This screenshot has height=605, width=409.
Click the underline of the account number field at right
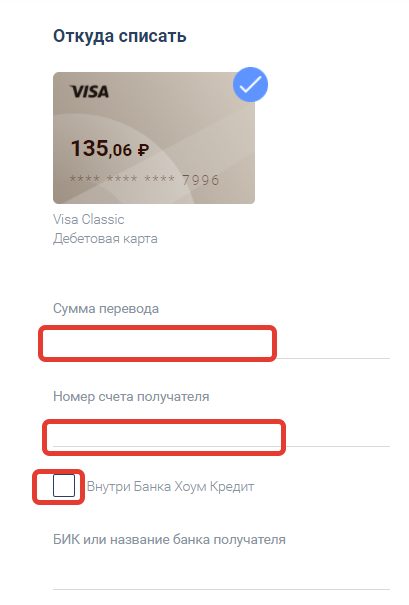coord(338,446)
